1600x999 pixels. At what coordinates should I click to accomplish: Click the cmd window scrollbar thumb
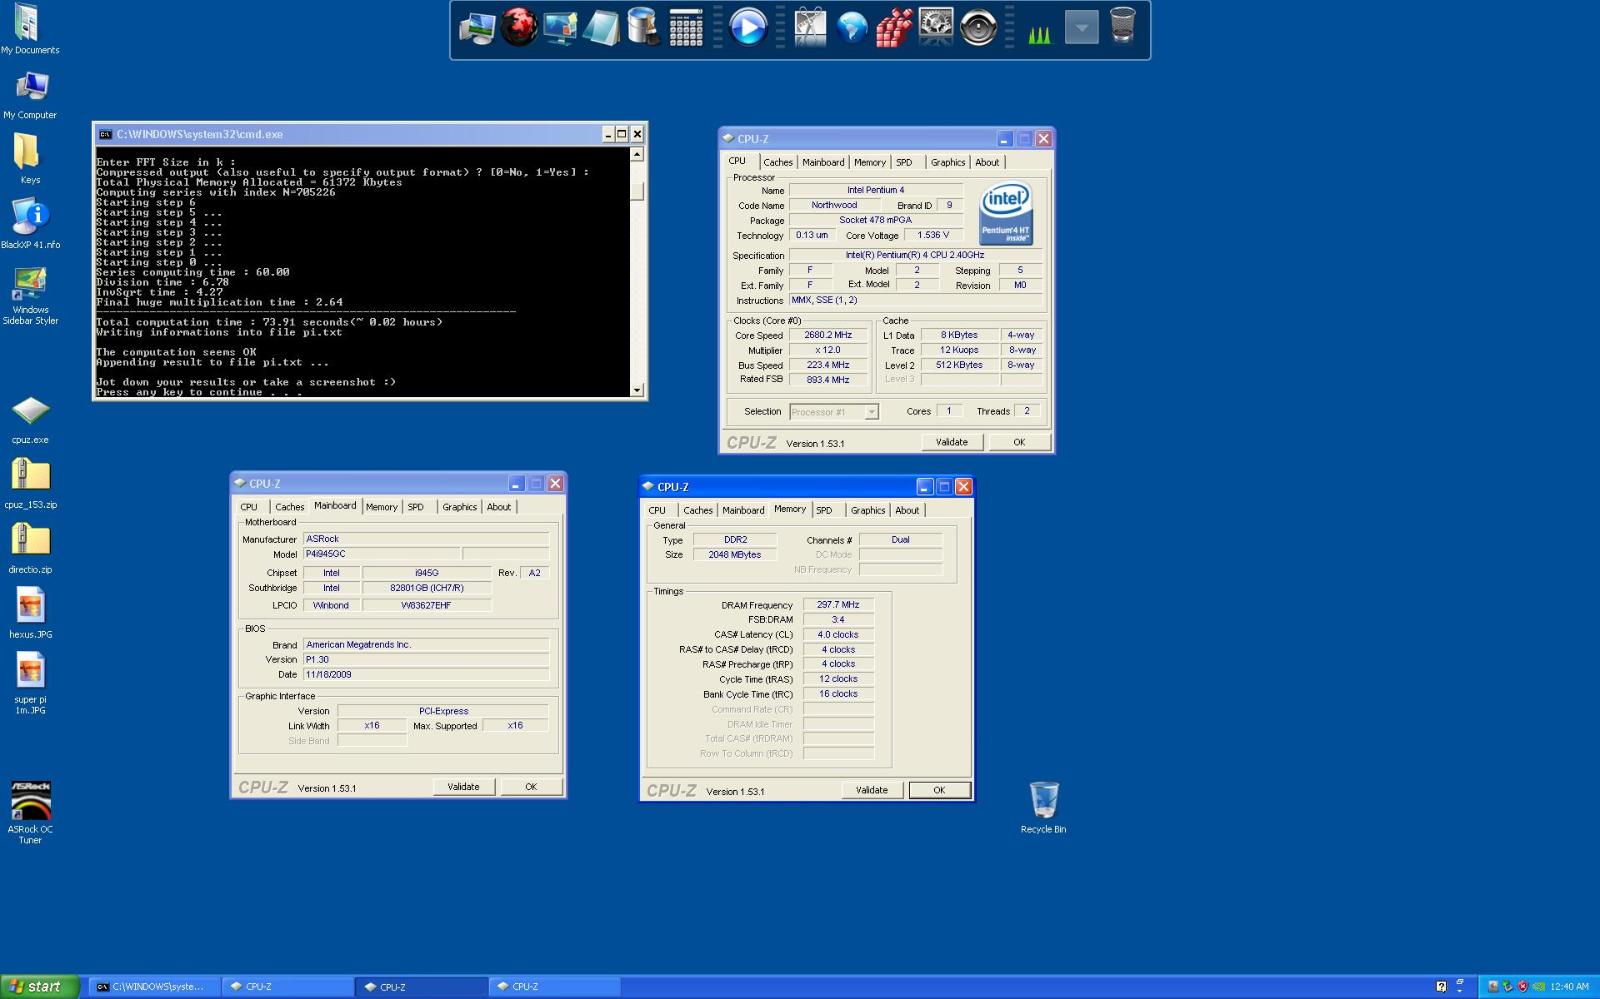click(637, 192)
